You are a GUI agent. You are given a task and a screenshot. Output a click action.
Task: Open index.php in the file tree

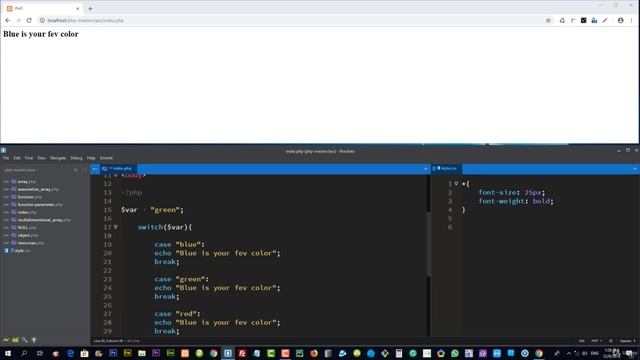(x=27, y=212)
